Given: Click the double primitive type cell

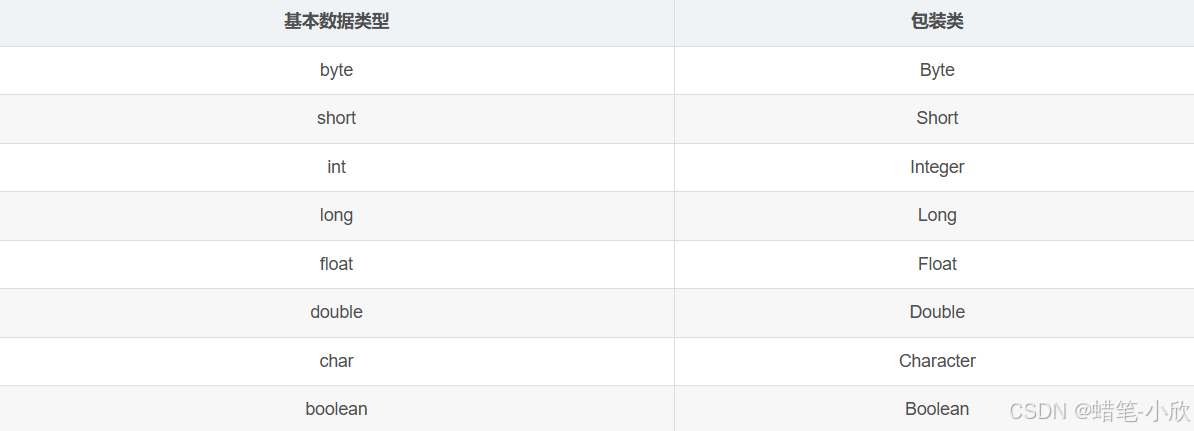Looking at the screenshot, I should (336, 312).
